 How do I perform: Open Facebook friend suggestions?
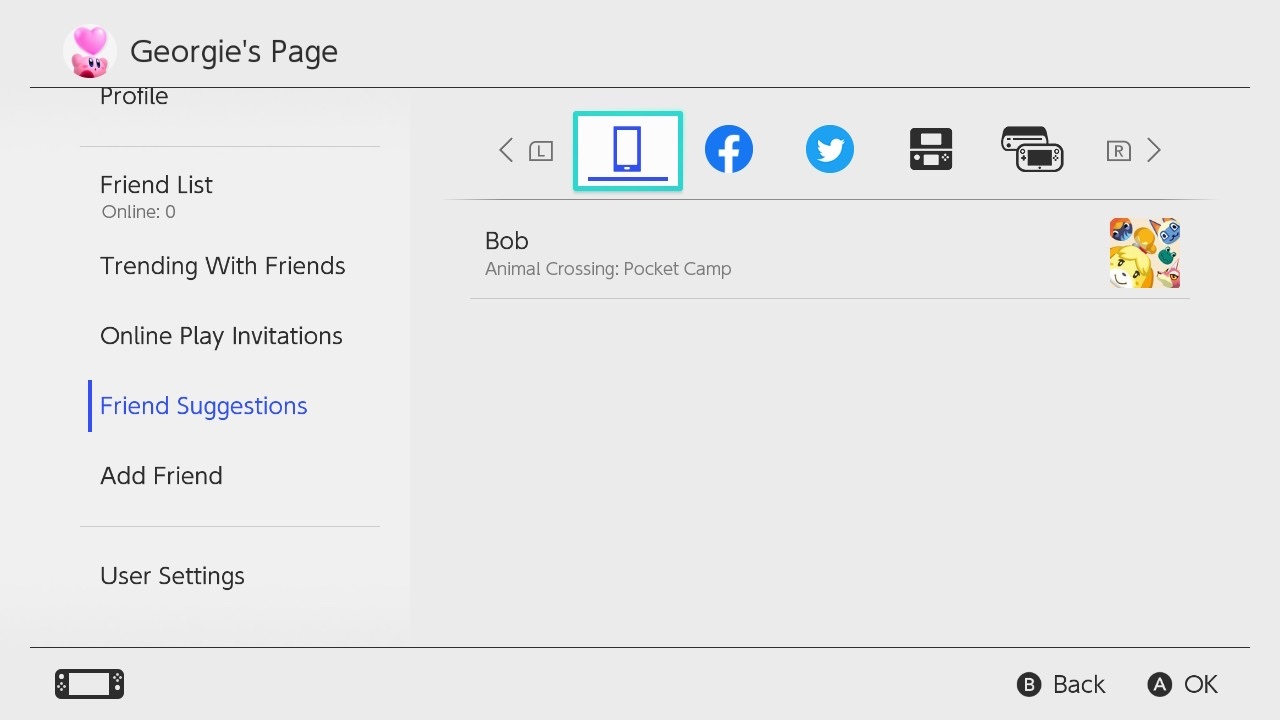coord(728,148)
